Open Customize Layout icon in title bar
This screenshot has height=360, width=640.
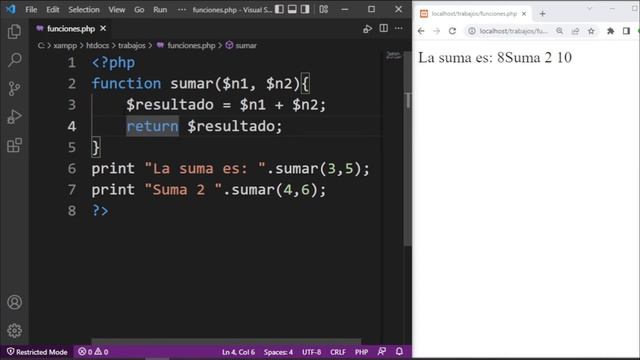(x=324, y=9)
